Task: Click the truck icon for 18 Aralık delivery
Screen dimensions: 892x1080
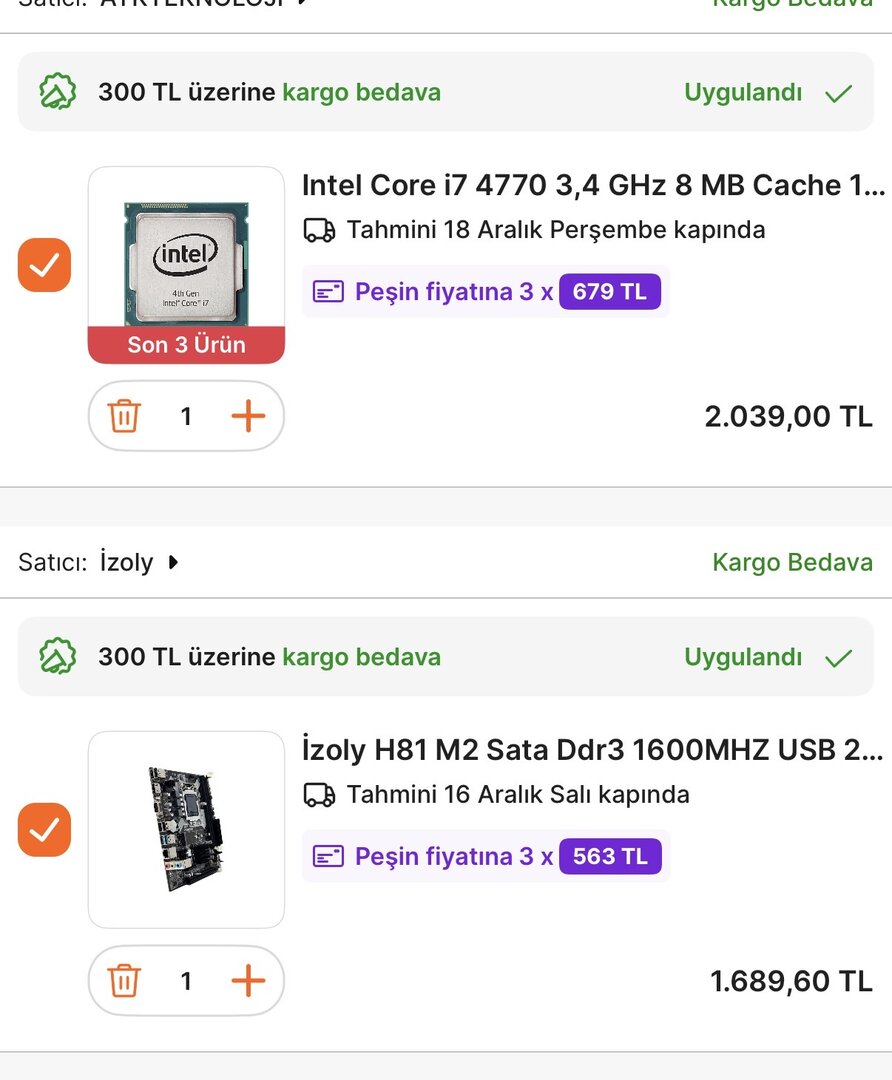Action: click(319, 230)
